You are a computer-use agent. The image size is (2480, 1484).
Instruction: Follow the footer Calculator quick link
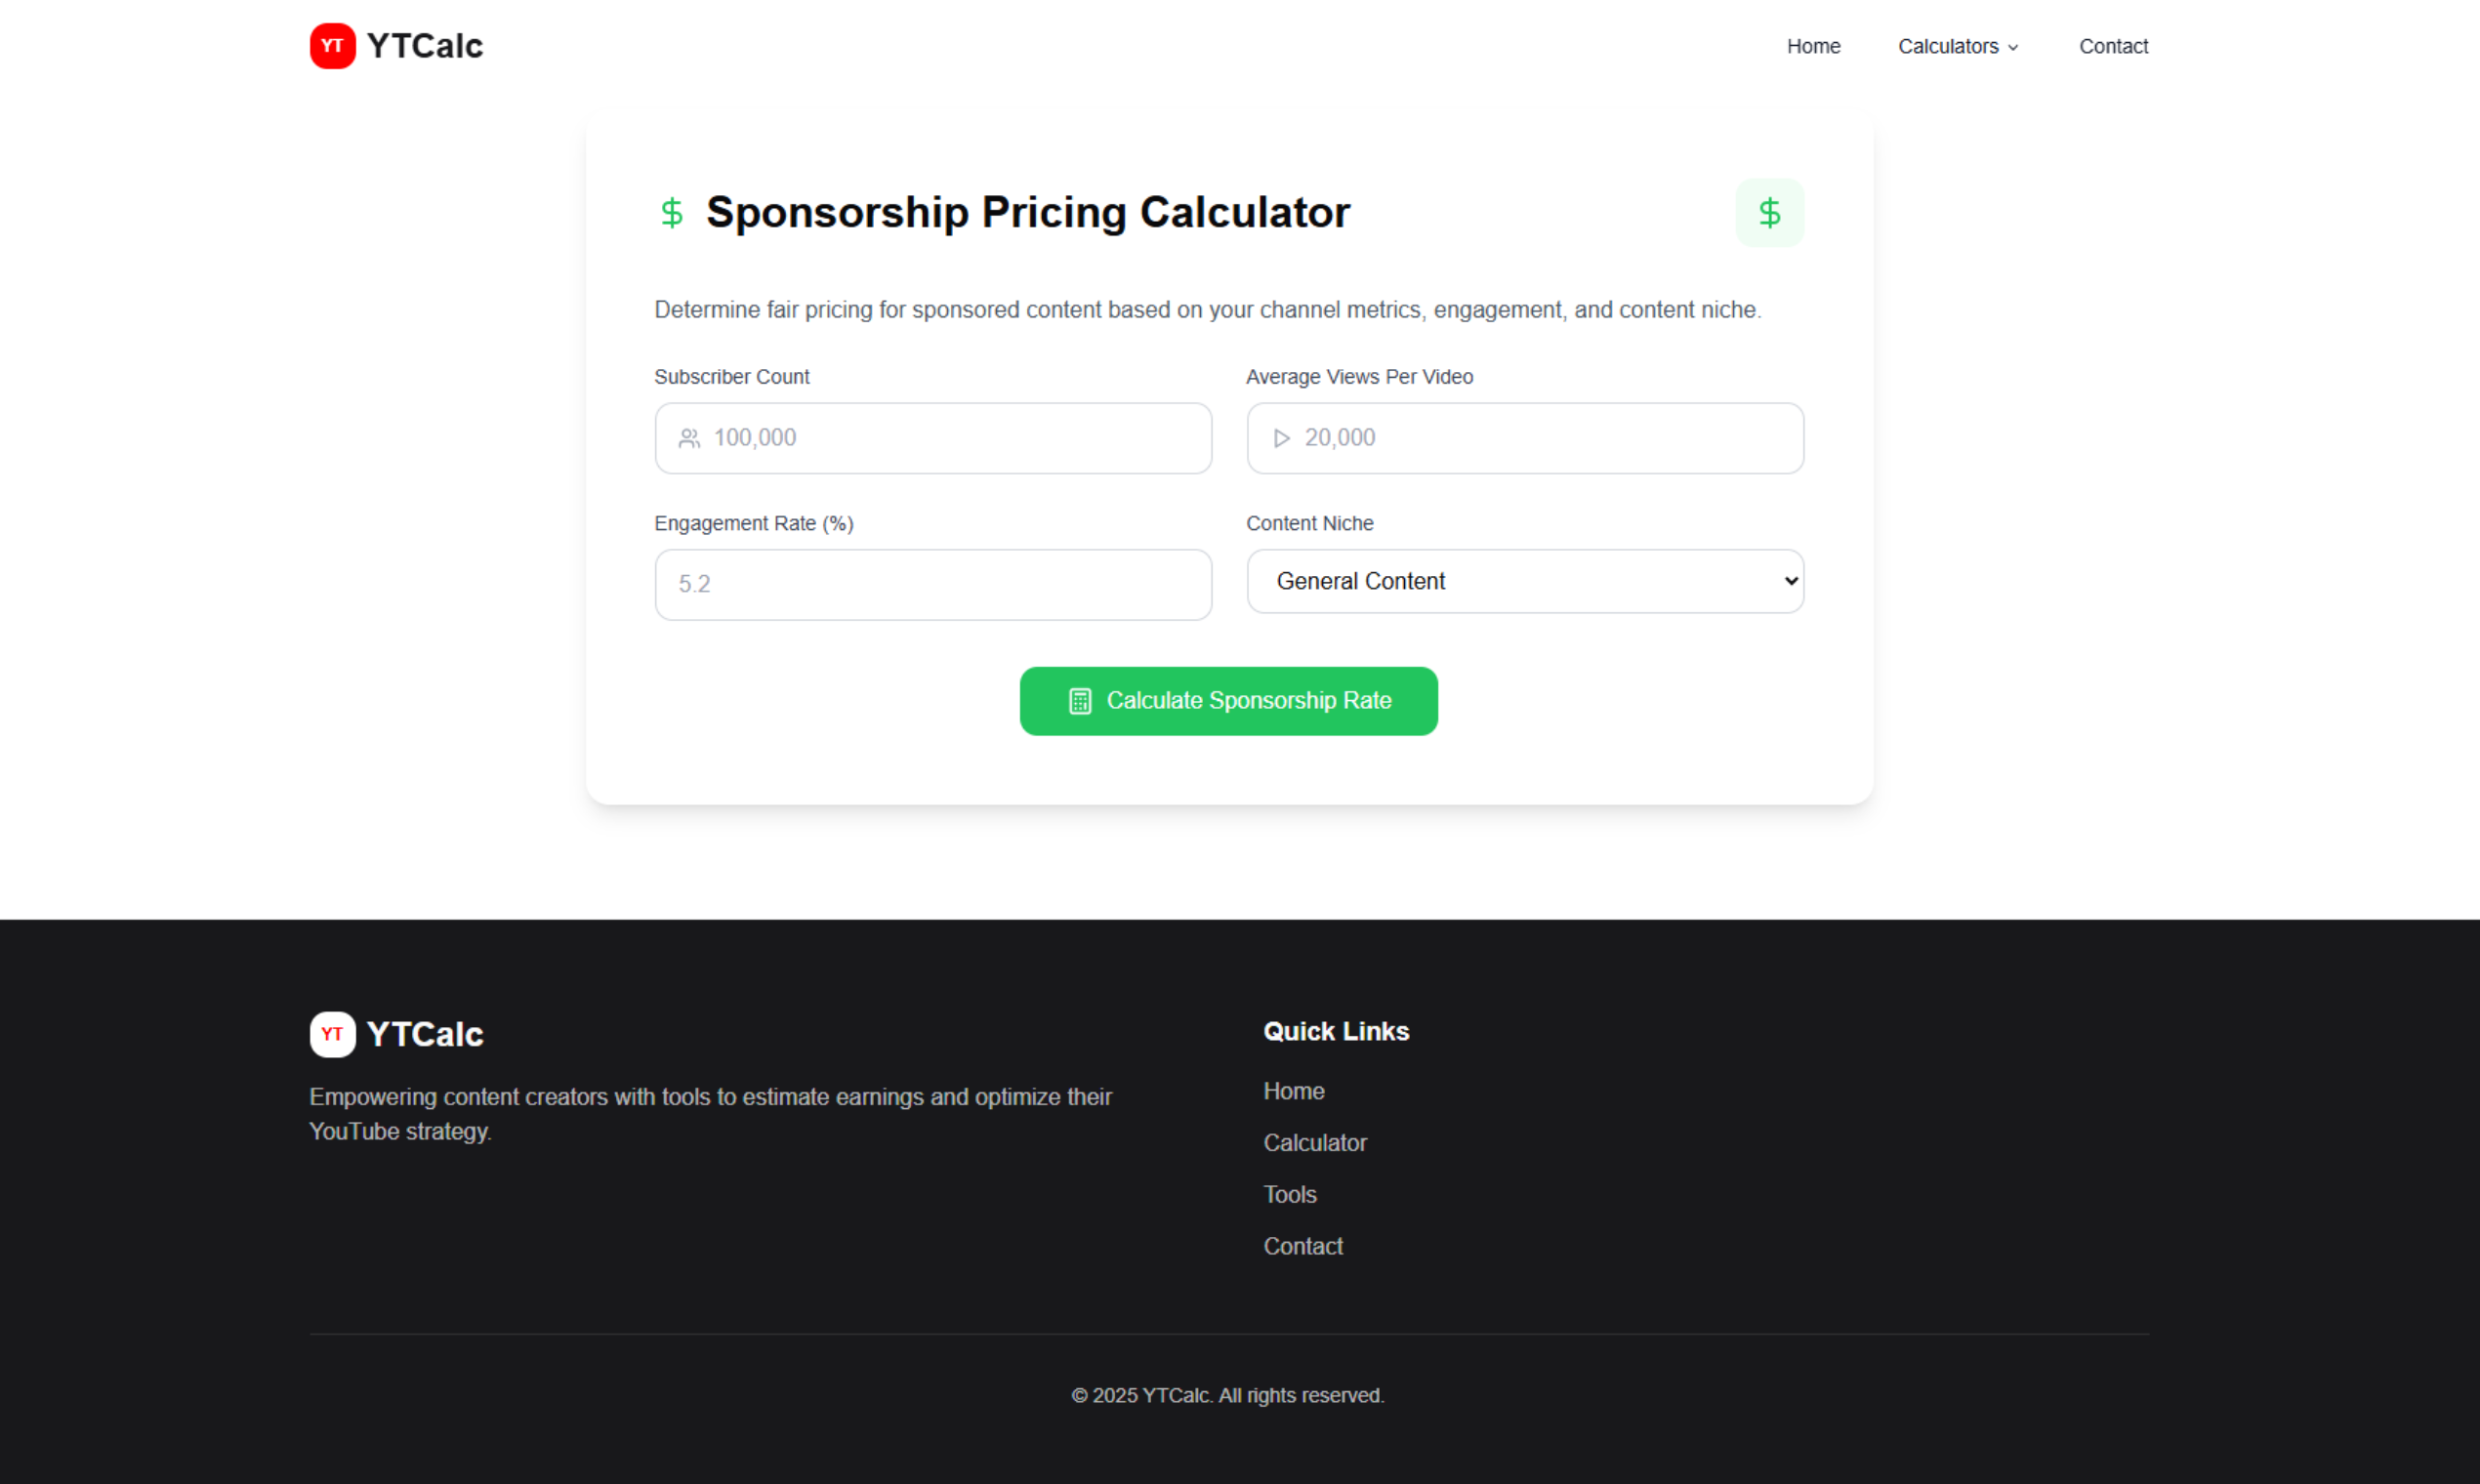click(x=1314, y=1143)
